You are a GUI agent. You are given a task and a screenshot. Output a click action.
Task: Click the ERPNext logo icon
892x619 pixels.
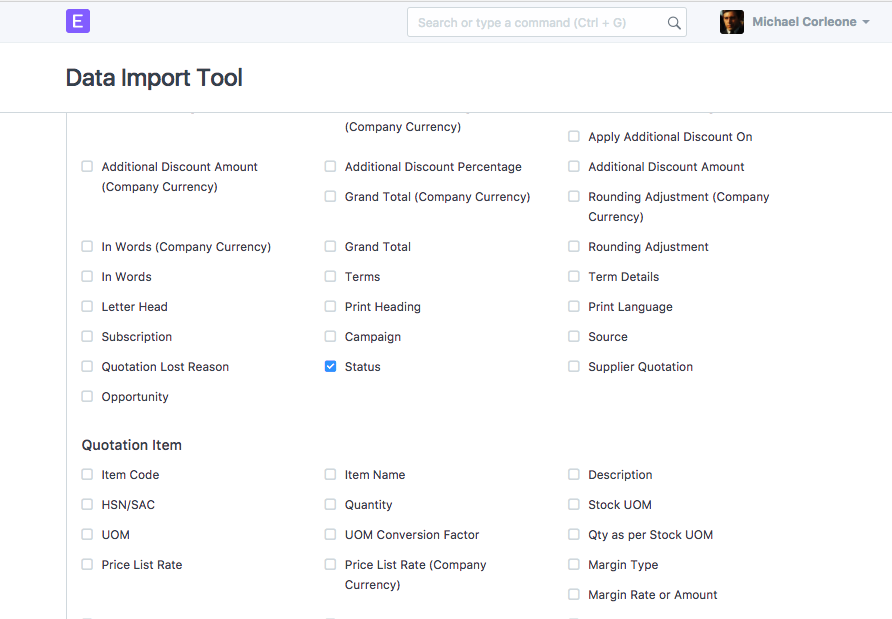[x=77, y=21]
